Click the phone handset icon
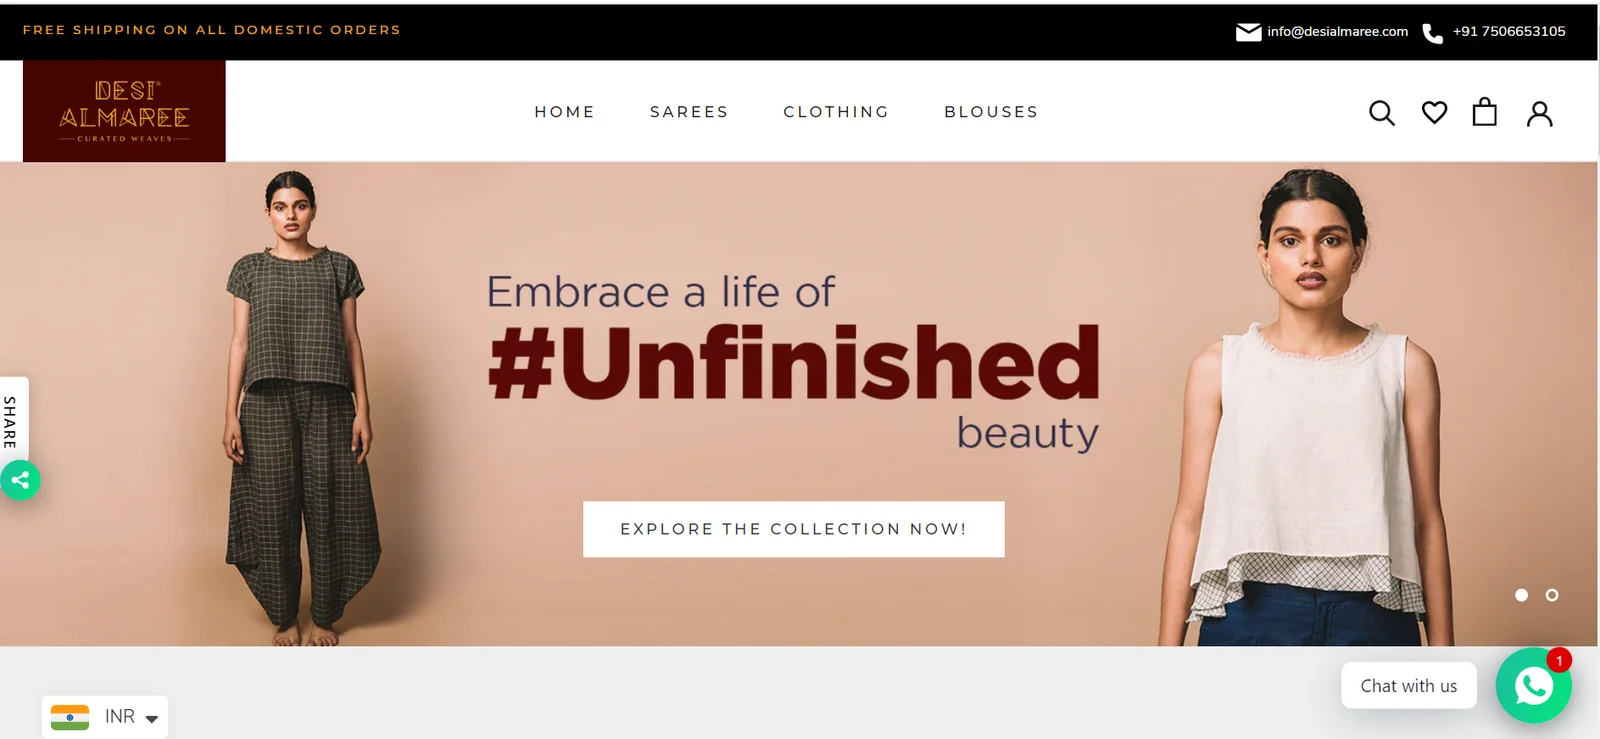Image resolution: width=1600 pixels, height=739 pixels. (x=1432, y=33)
